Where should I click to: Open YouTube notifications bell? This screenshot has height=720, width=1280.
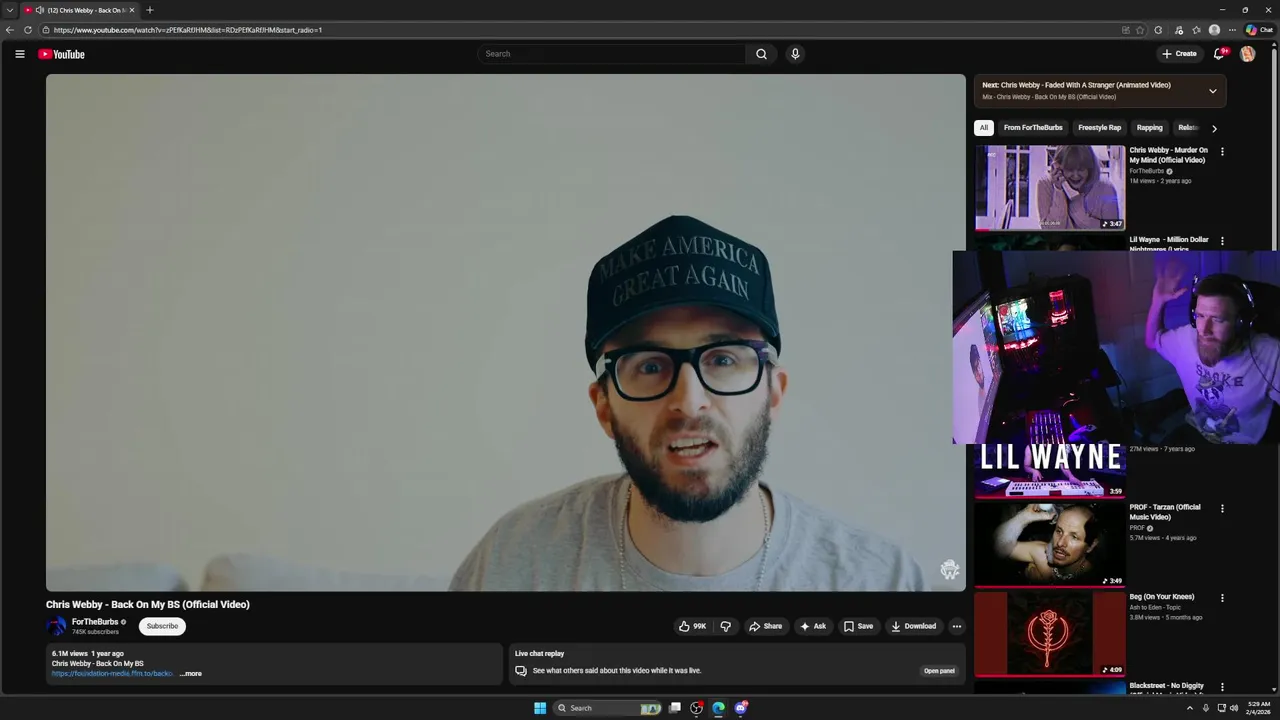pyautogui.click(x=1219, y=54)
